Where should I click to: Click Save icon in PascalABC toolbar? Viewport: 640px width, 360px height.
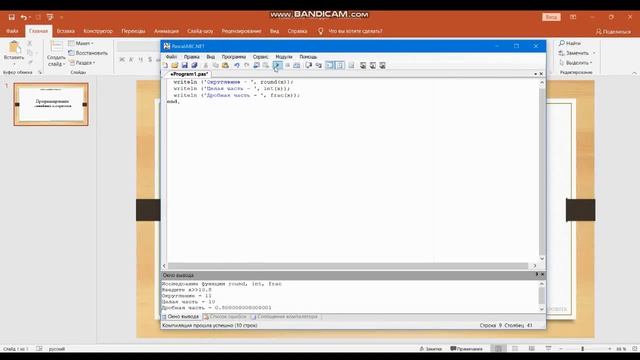[184, 65]
